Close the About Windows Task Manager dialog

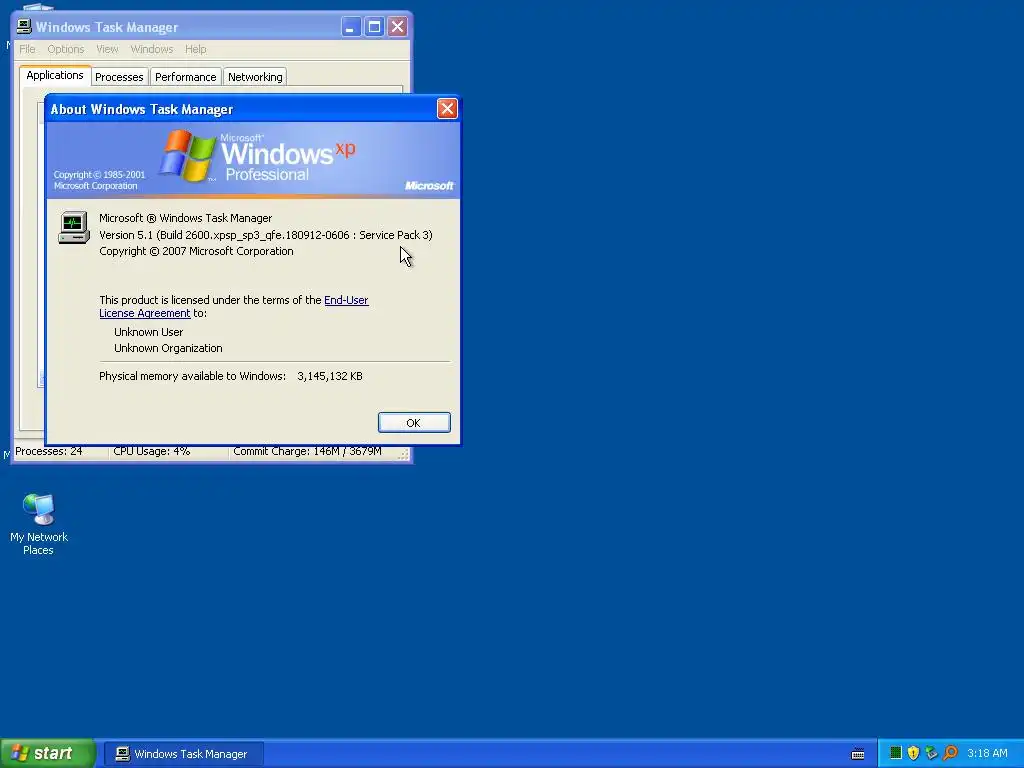(x=447, y=108)
